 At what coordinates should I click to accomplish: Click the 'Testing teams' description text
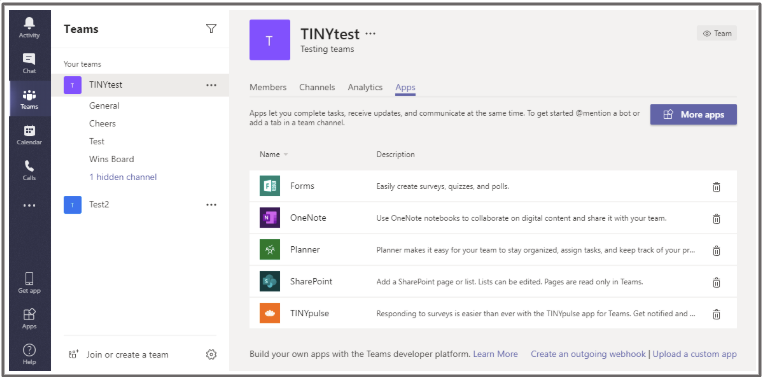327,49
